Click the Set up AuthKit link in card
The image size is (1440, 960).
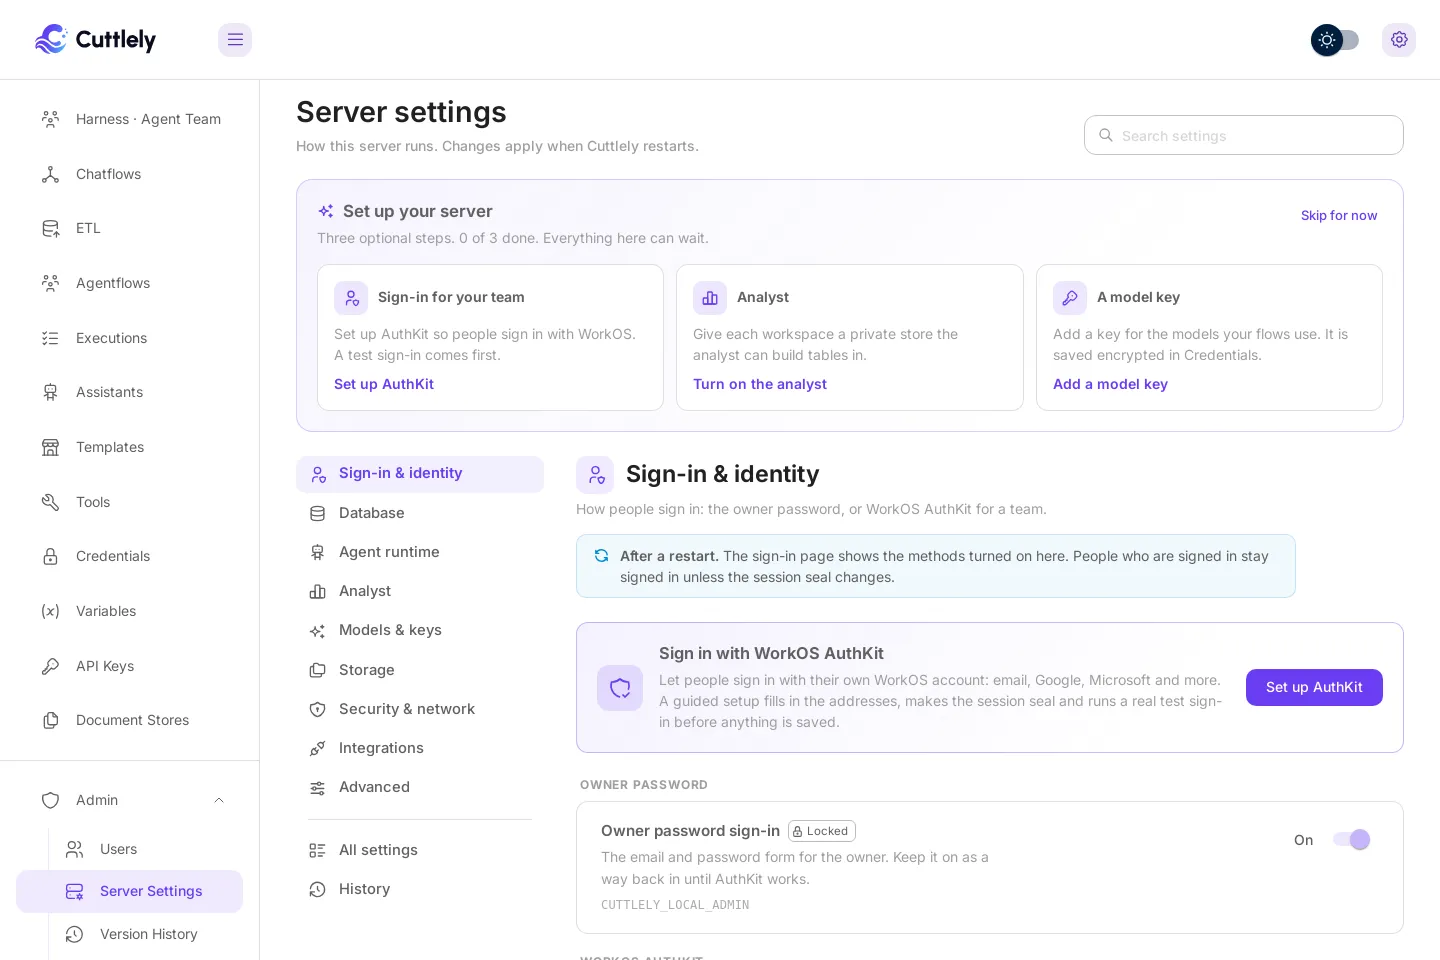pos(384,384)
